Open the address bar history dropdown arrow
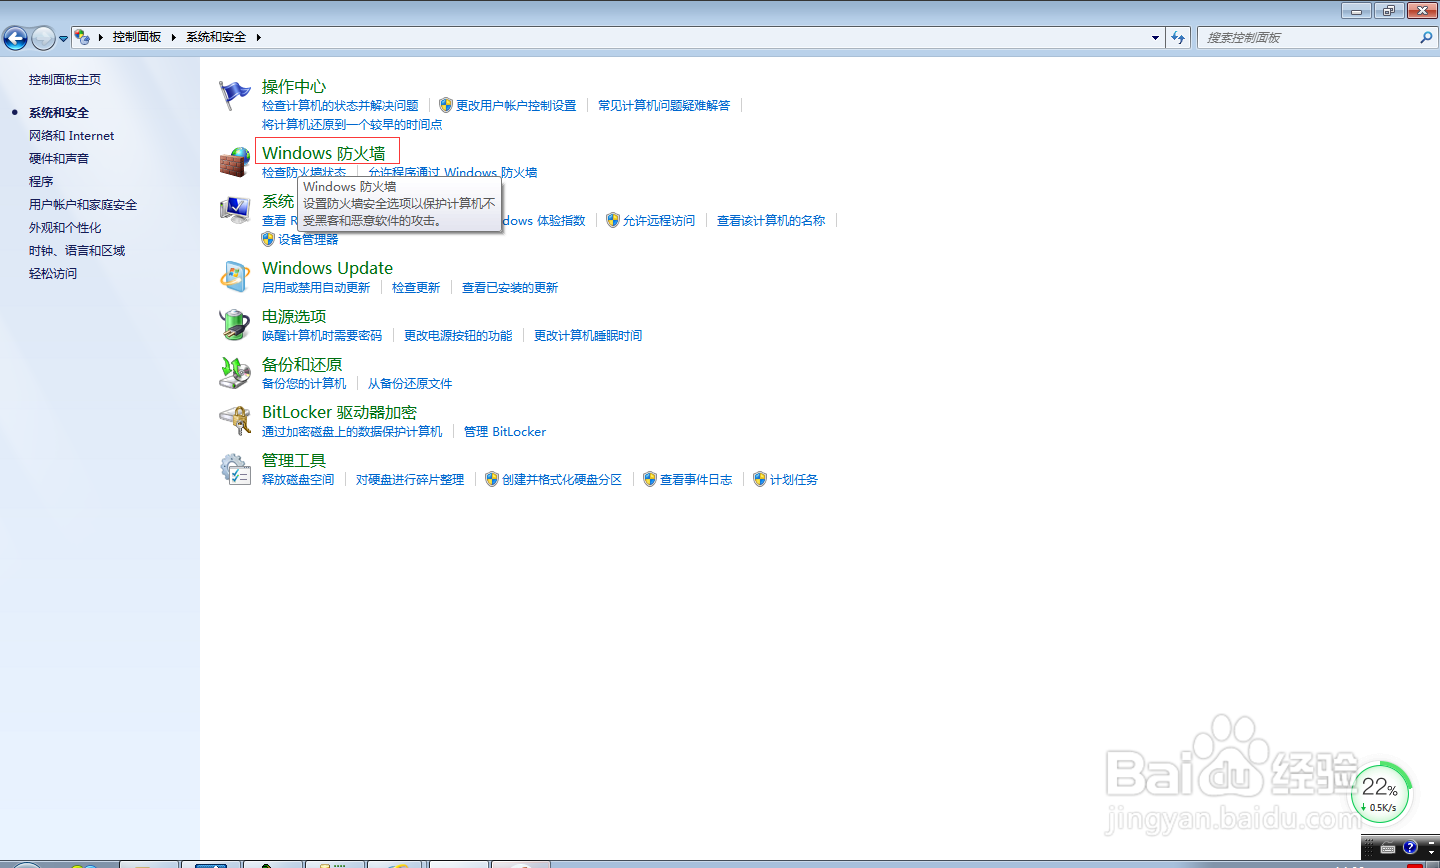Screen dimensions: 1440x868 [x=1155, y=37]
